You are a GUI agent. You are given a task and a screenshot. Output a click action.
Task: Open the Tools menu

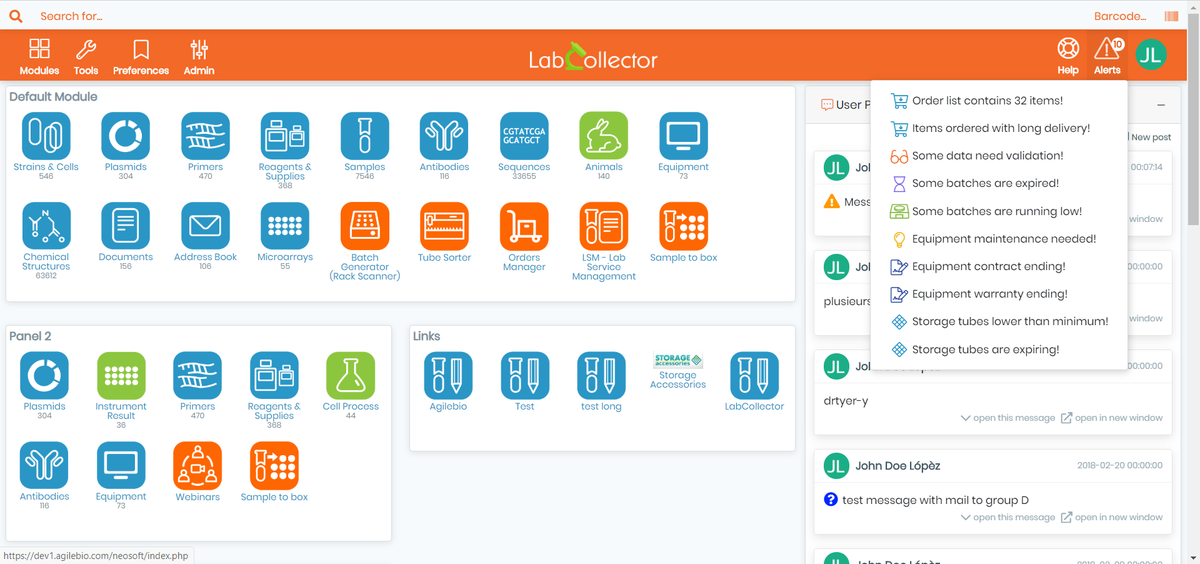[x=86, y=56]
